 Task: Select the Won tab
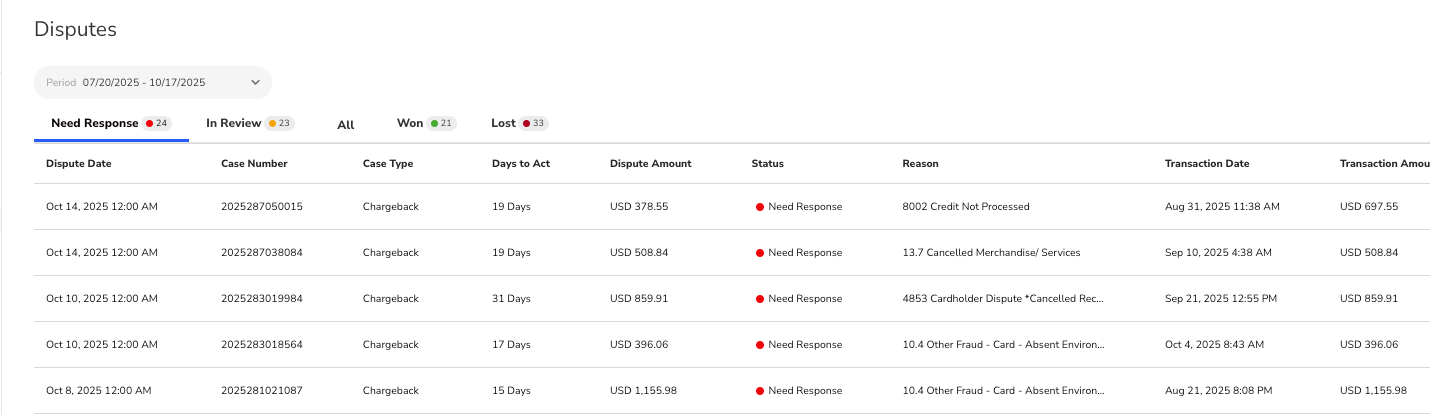[x=410, y=123]
